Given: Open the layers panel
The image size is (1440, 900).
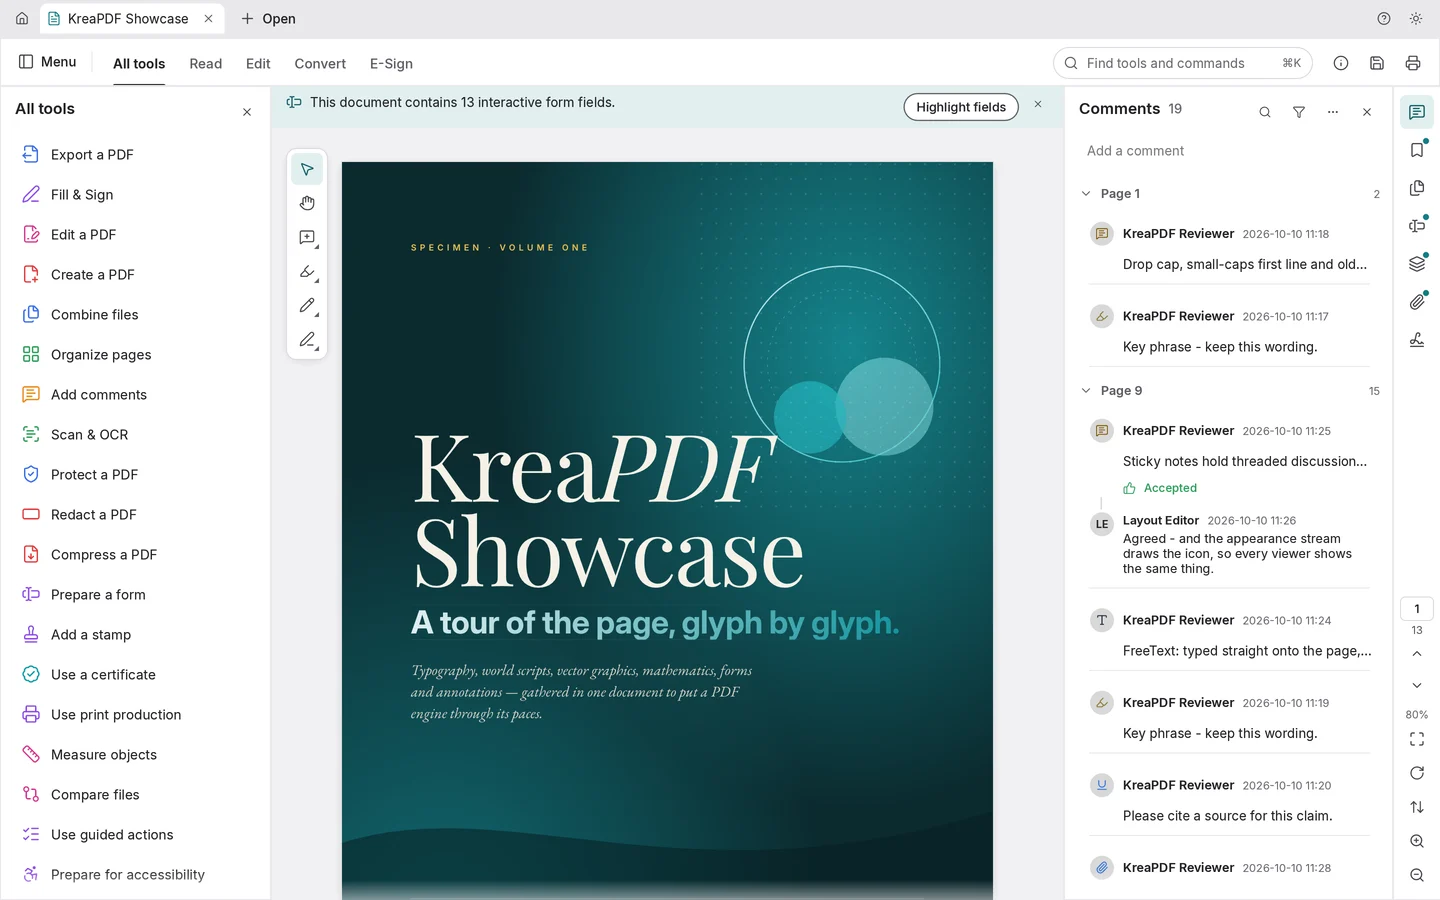Looking at the screenshot, I should (1417, 264).
